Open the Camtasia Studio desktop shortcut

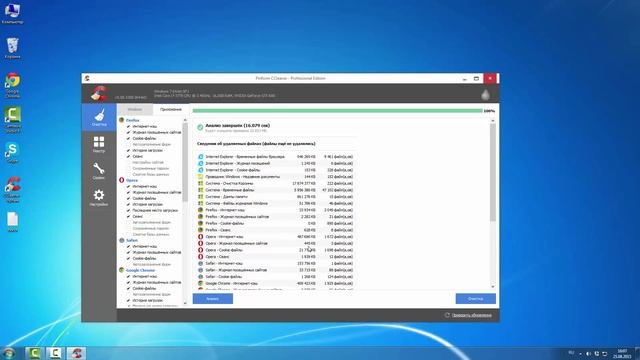12,120
